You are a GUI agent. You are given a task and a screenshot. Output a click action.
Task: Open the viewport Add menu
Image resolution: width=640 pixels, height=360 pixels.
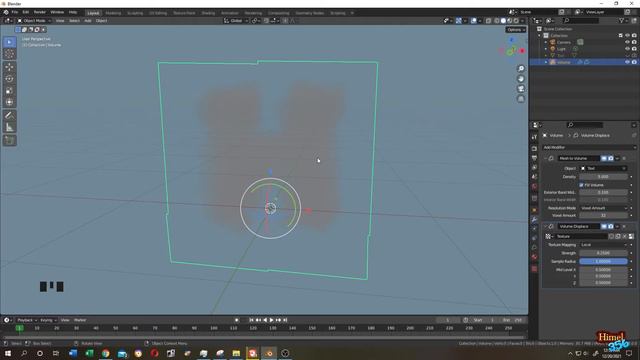[x=88, y=20]
